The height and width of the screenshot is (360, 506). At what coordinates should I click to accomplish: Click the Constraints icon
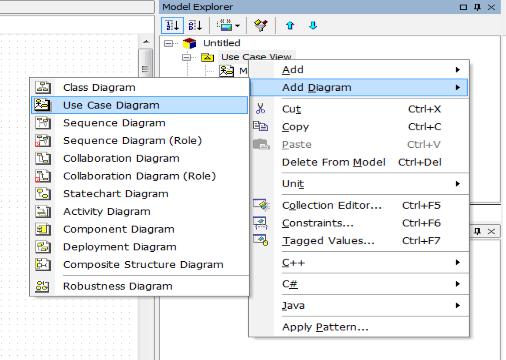point(260,223)
